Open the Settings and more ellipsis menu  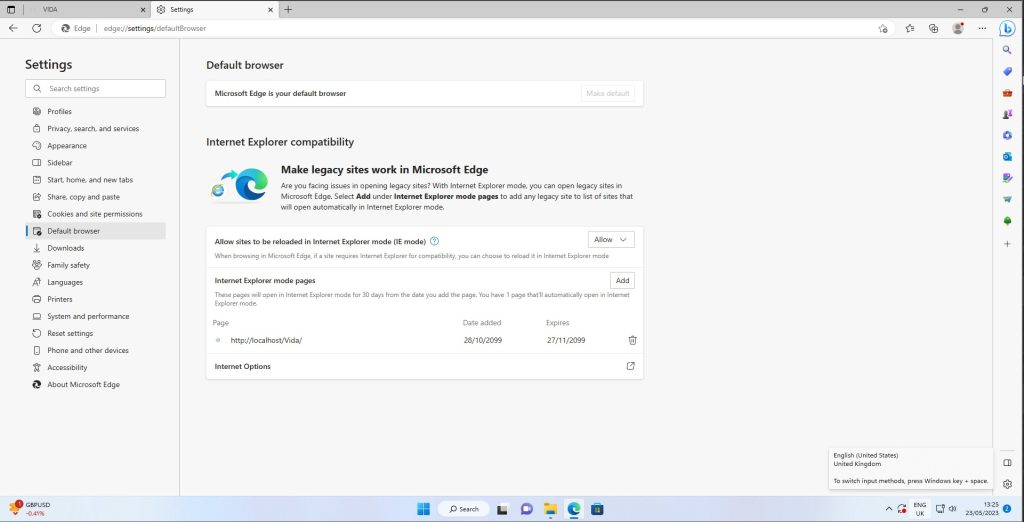[x=982, y=29]
